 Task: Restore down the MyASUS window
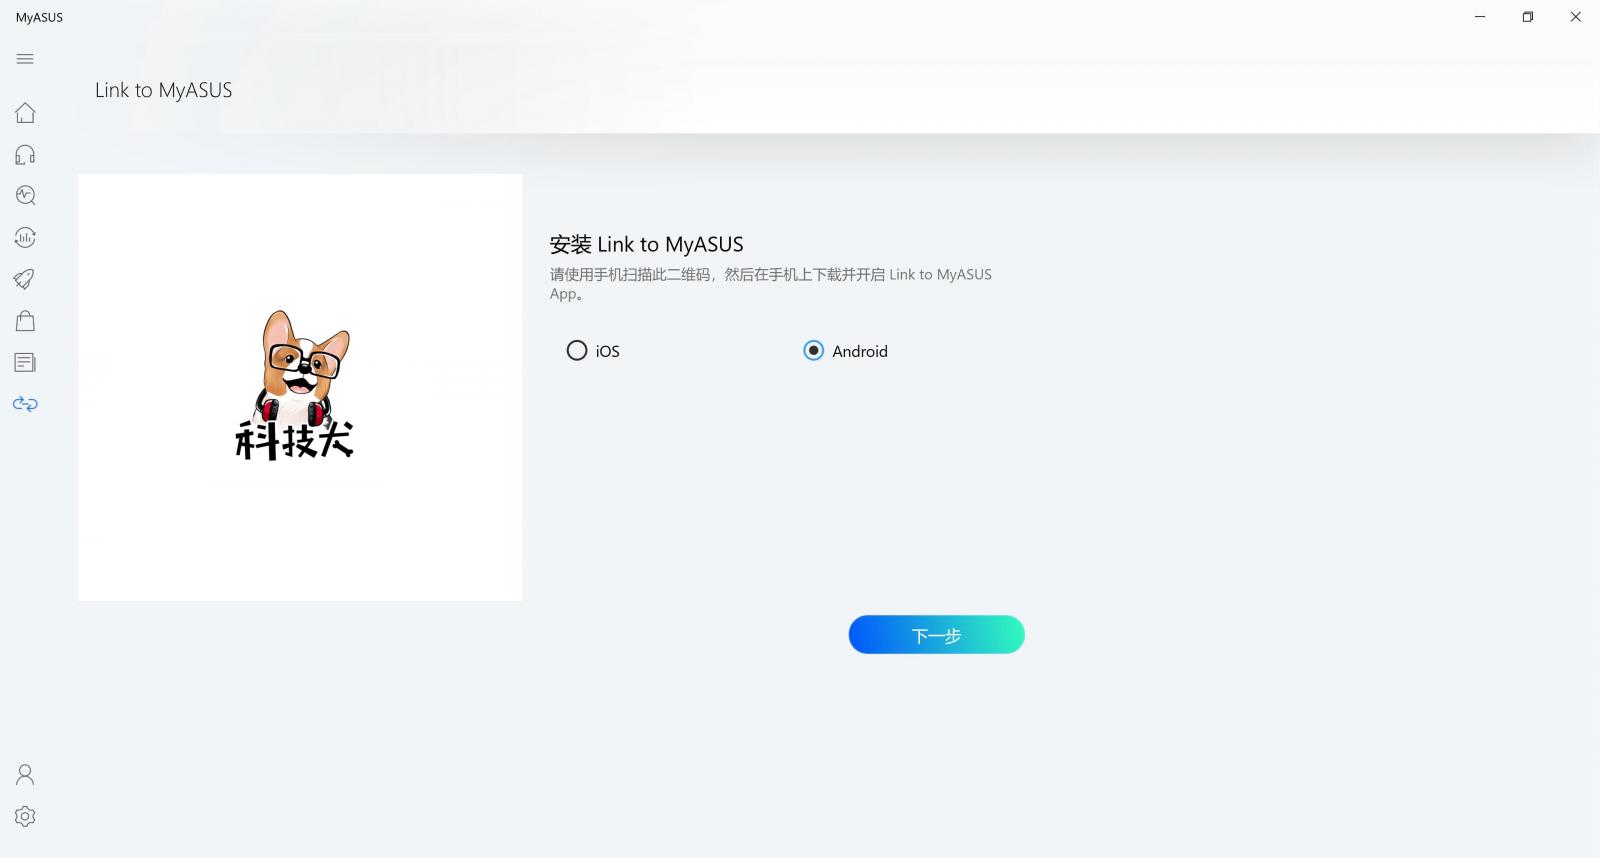(1528, 17)
